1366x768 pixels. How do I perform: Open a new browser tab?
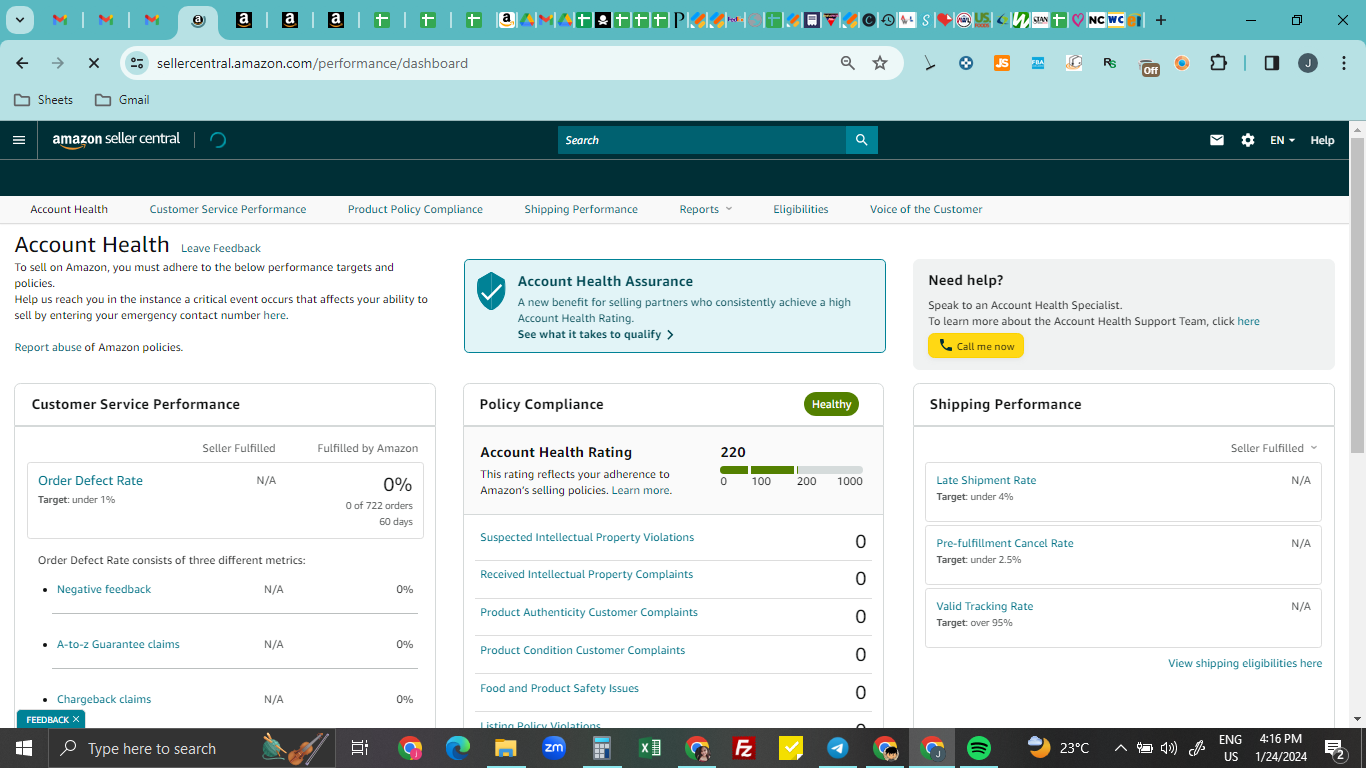[x=1160, y=20]
